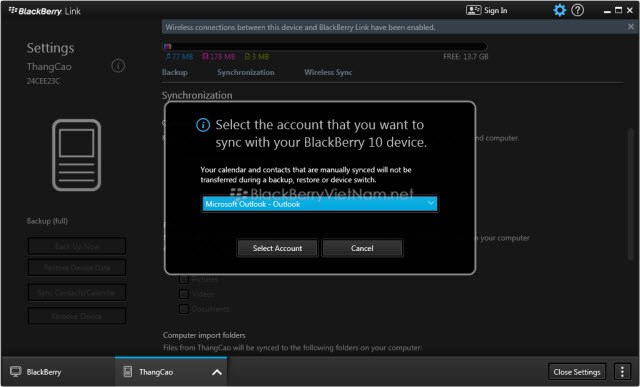This screenshot has width=640, height=387.
Task: Open the blue settings gear icon
Action: point(560,10)
